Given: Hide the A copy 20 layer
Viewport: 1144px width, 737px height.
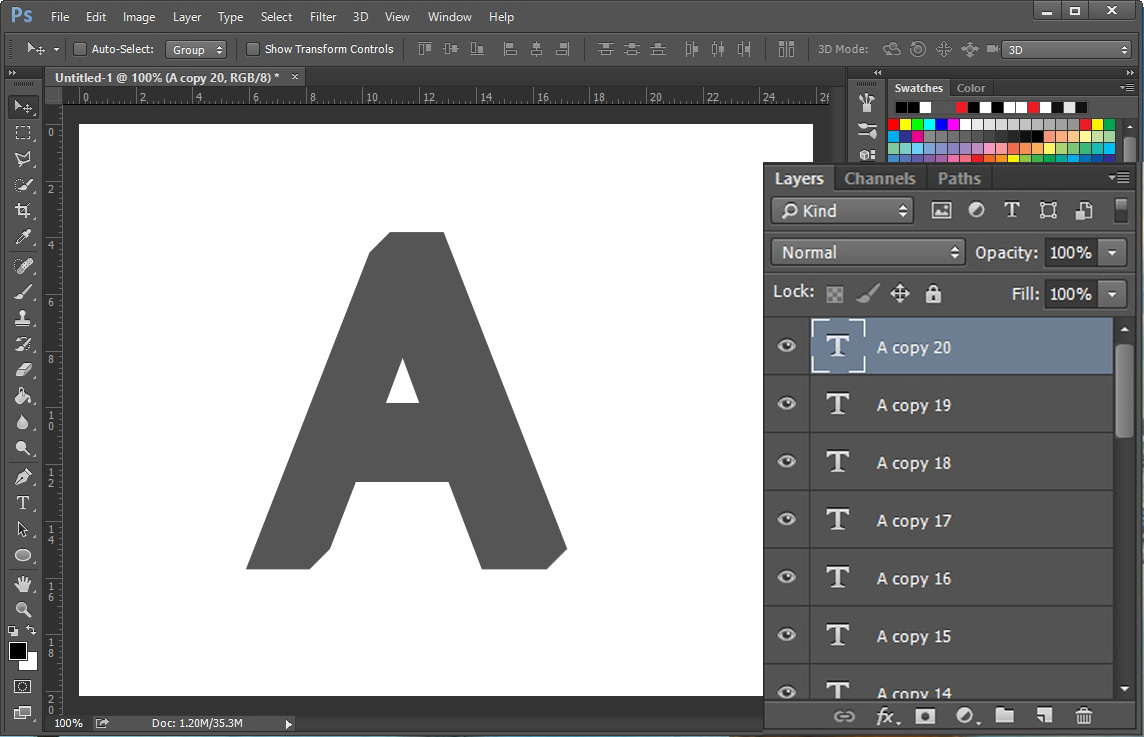Looking at the screenshot, I should tap(786, 346).
